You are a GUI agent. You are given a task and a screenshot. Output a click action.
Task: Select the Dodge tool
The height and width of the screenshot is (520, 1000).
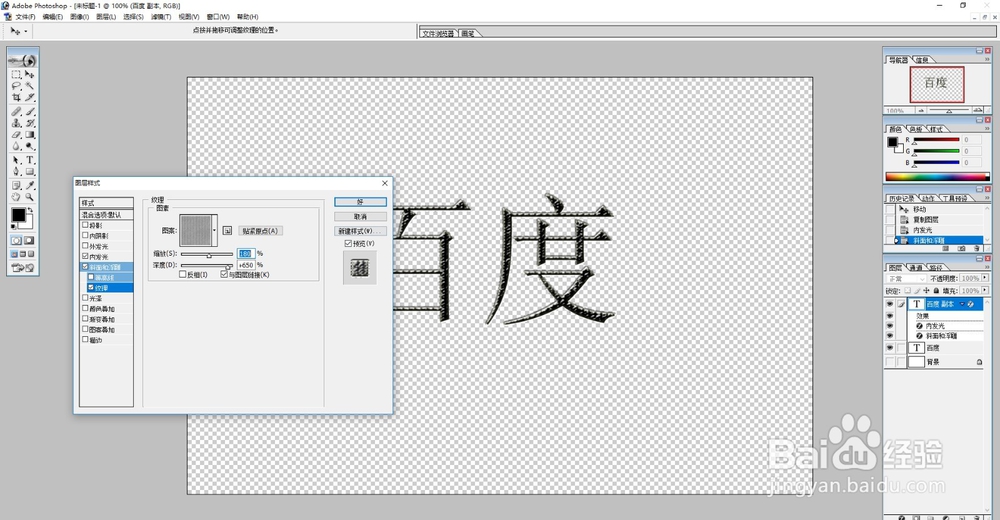(x=29, y=146)
